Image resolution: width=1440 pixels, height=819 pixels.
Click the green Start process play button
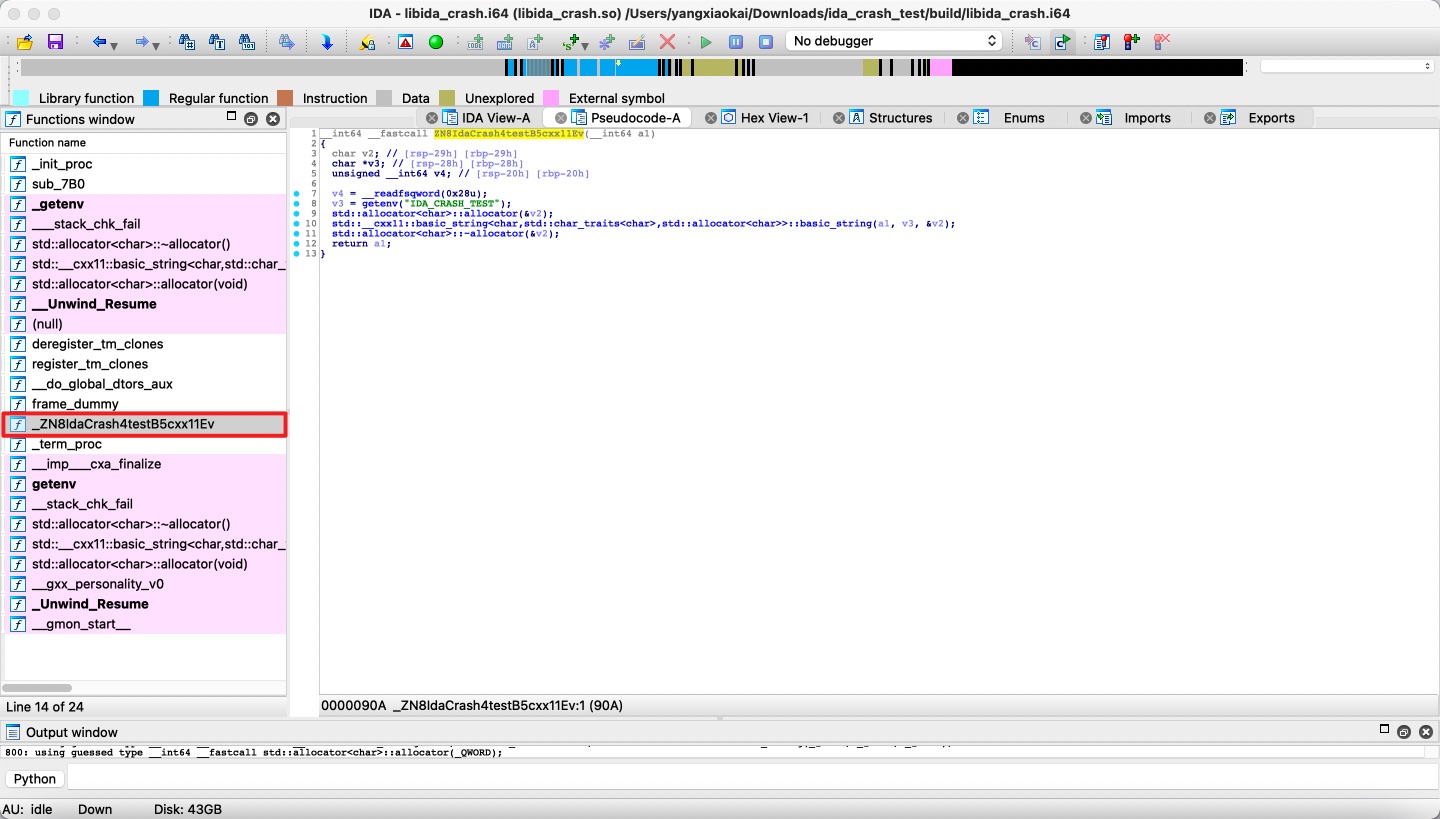pyautogui.click(x=706, y=42)
